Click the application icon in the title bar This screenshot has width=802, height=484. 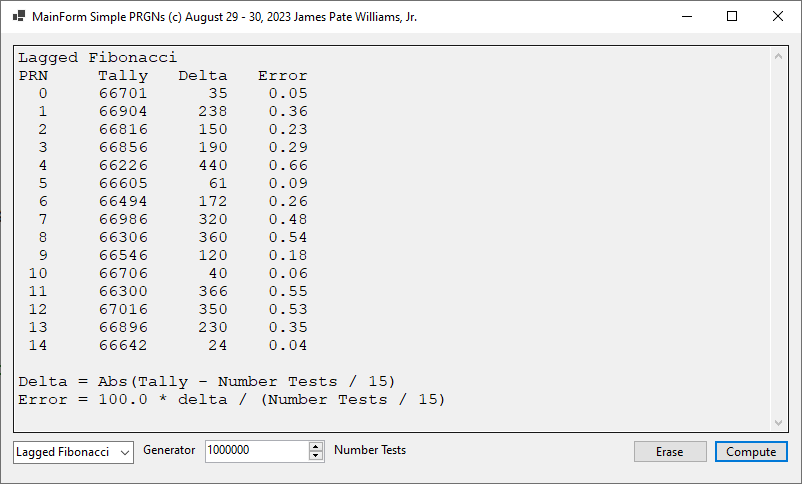tap(18, 17)
